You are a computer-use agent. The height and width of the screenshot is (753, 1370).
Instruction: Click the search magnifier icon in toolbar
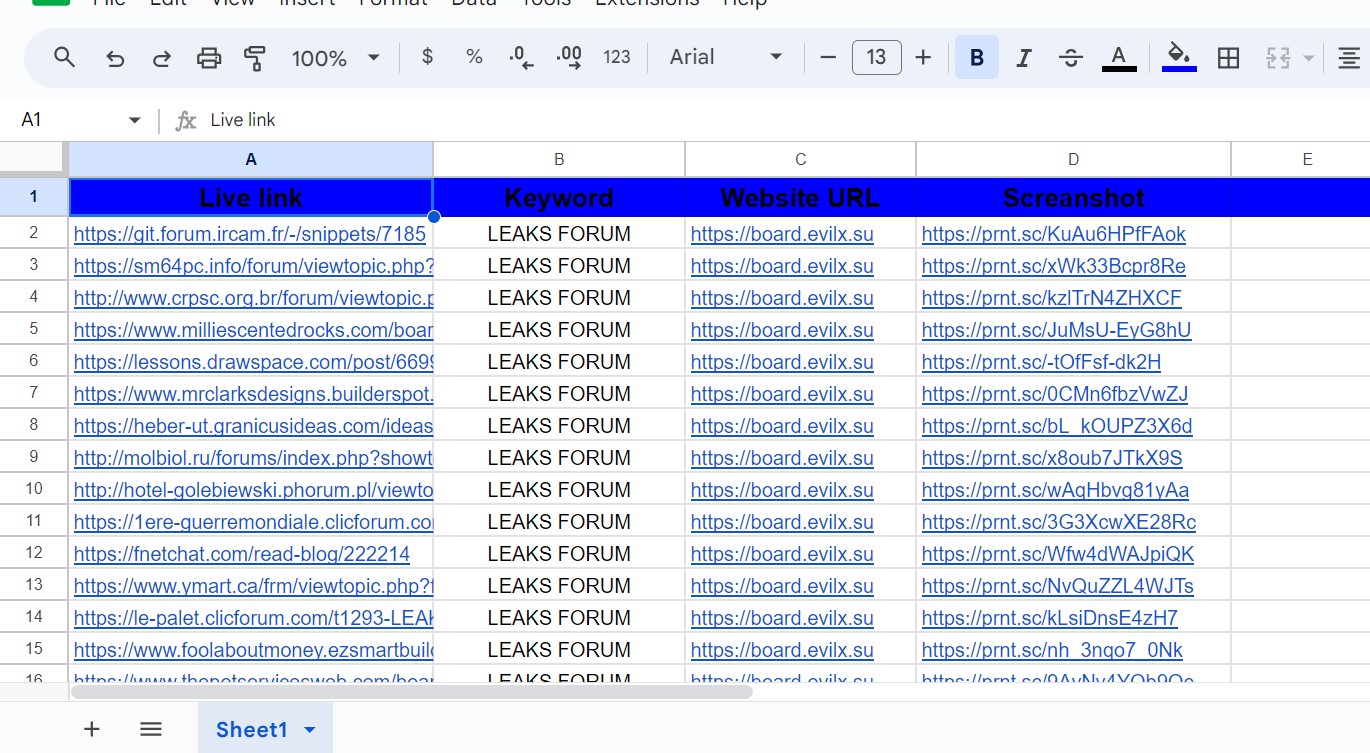pyautogui.click(x=64, y=58)
